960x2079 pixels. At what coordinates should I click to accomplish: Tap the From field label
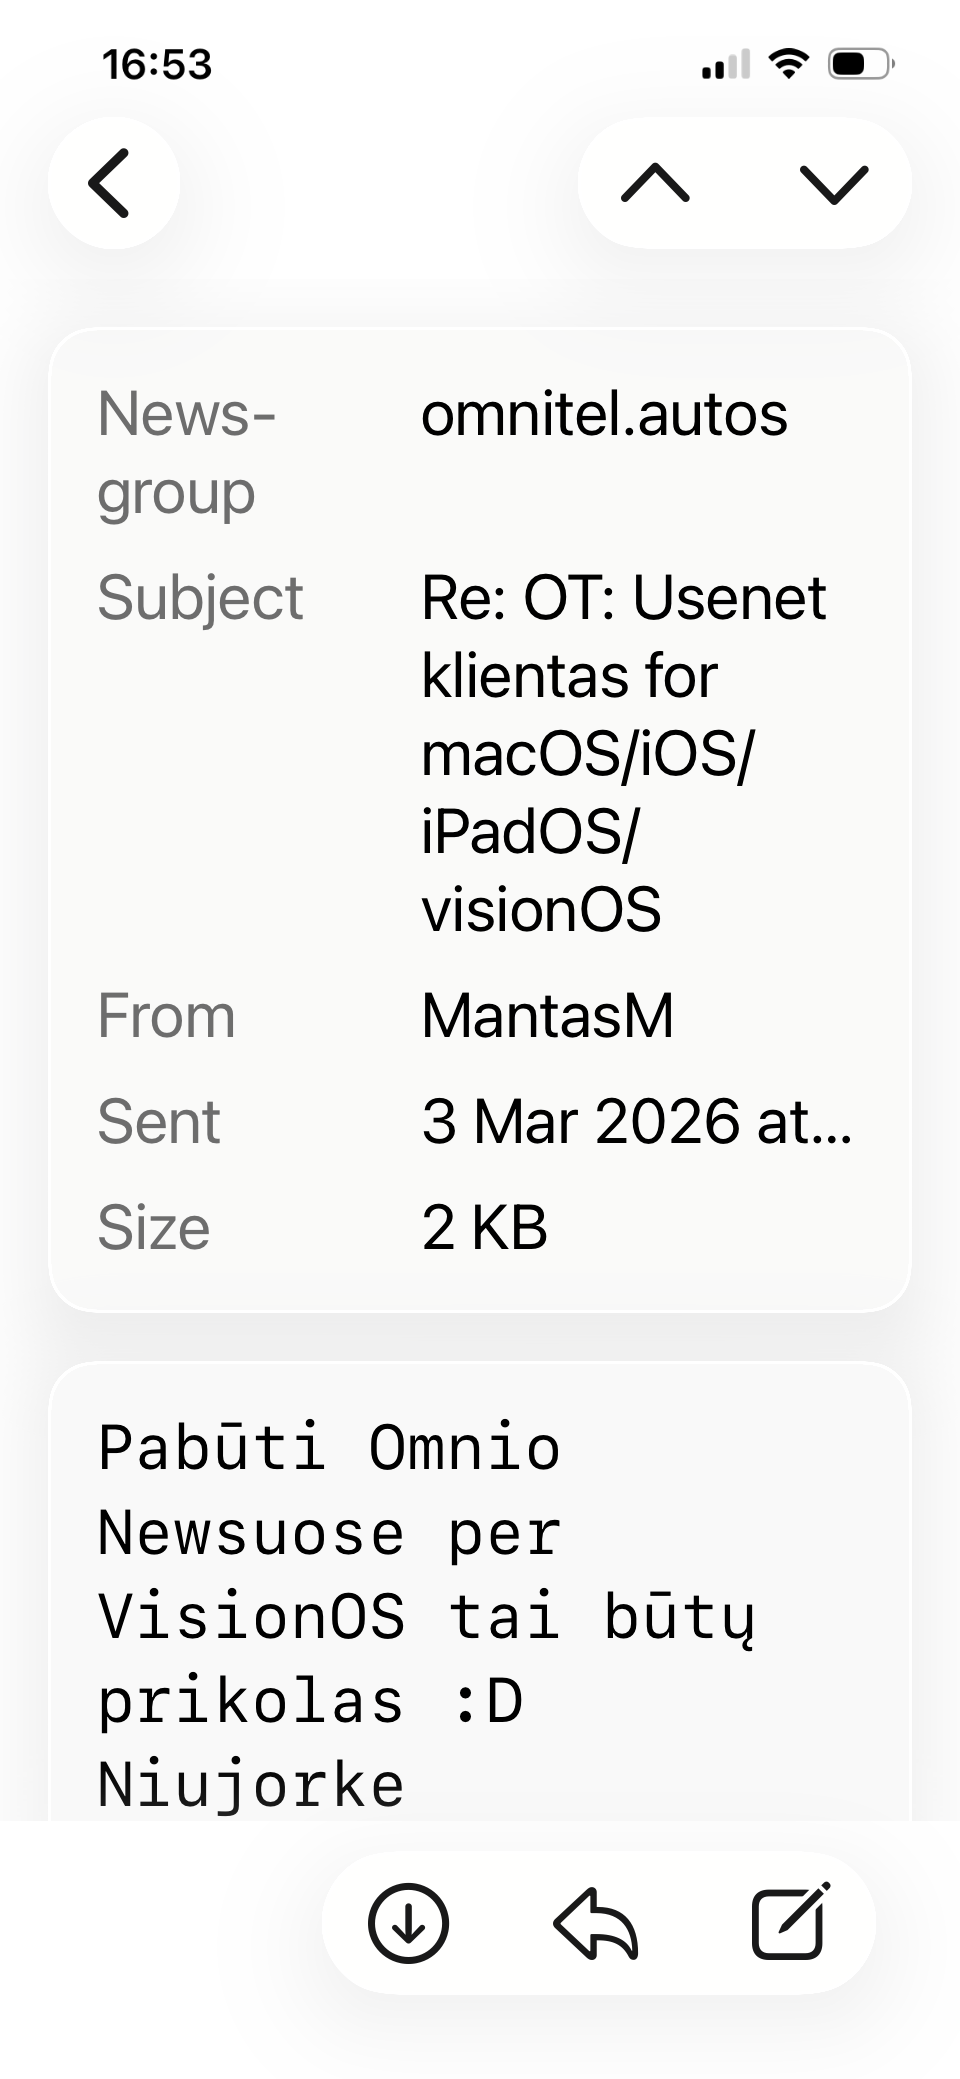point(166,1016)
